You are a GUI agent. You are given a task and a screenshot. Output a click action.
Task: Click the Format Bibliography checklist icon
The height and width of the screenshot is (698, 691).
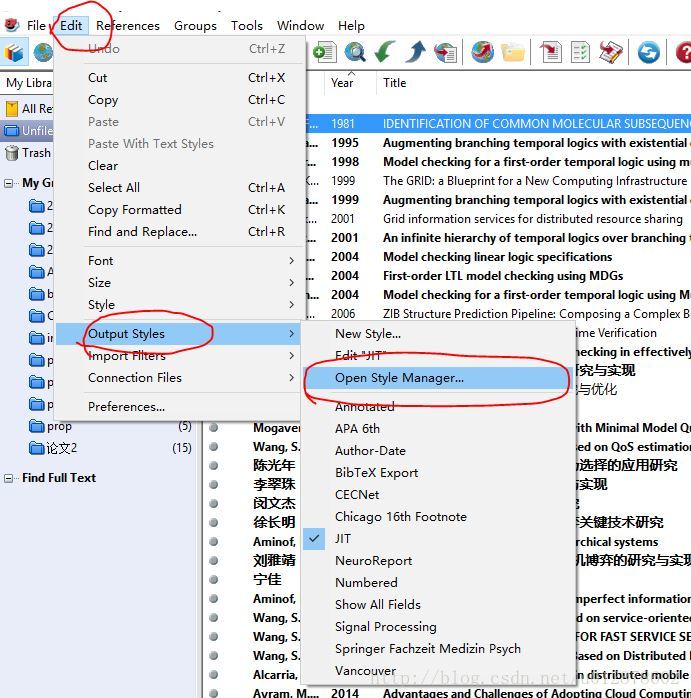pyautogui.click(x=580, y=52)
